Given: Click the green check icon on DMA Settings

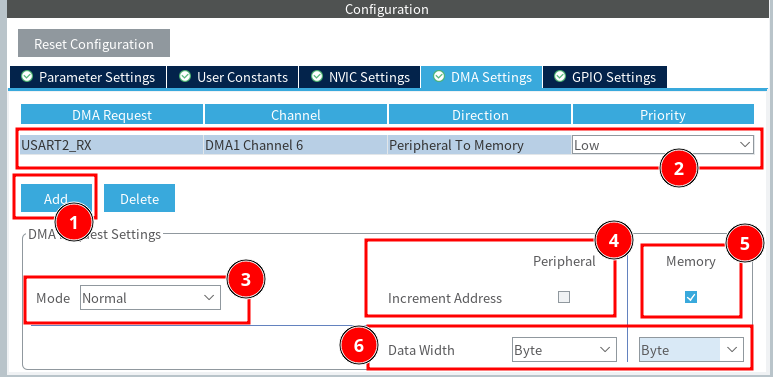Looking at the screenshot, I should [x=439, y=77].
